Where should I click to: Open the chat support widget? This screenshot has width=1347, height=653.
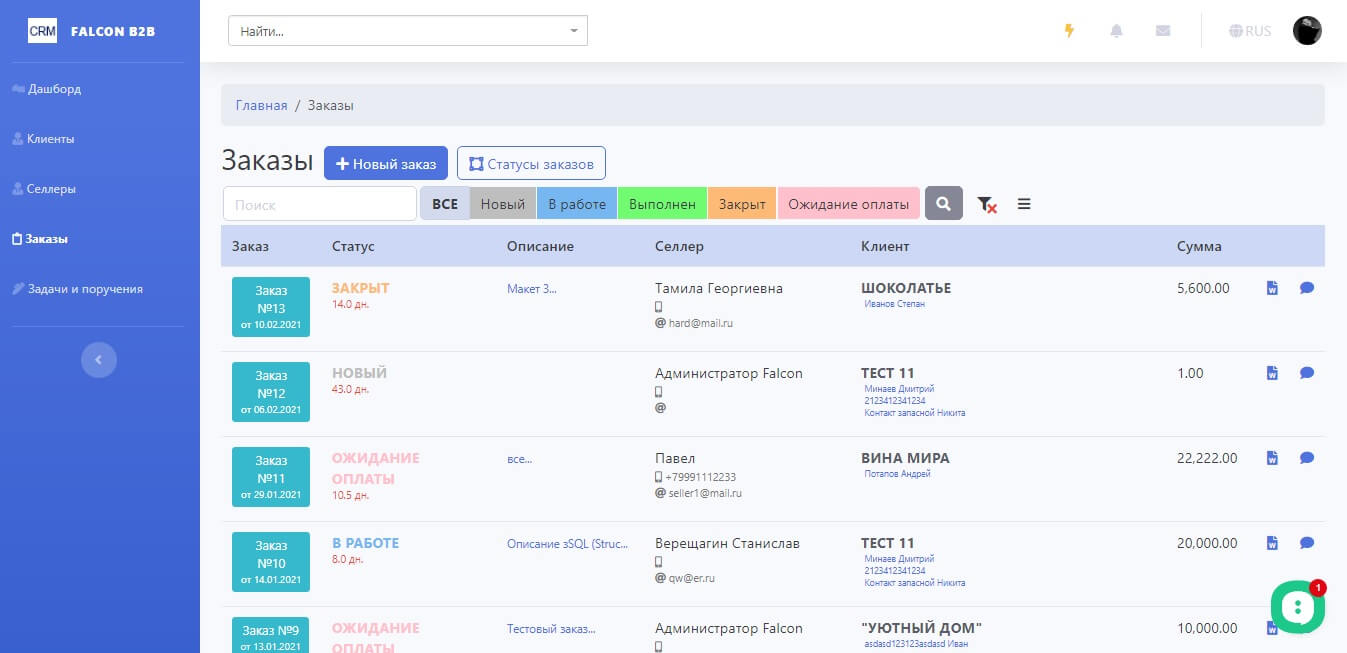tap(1297, 606)
